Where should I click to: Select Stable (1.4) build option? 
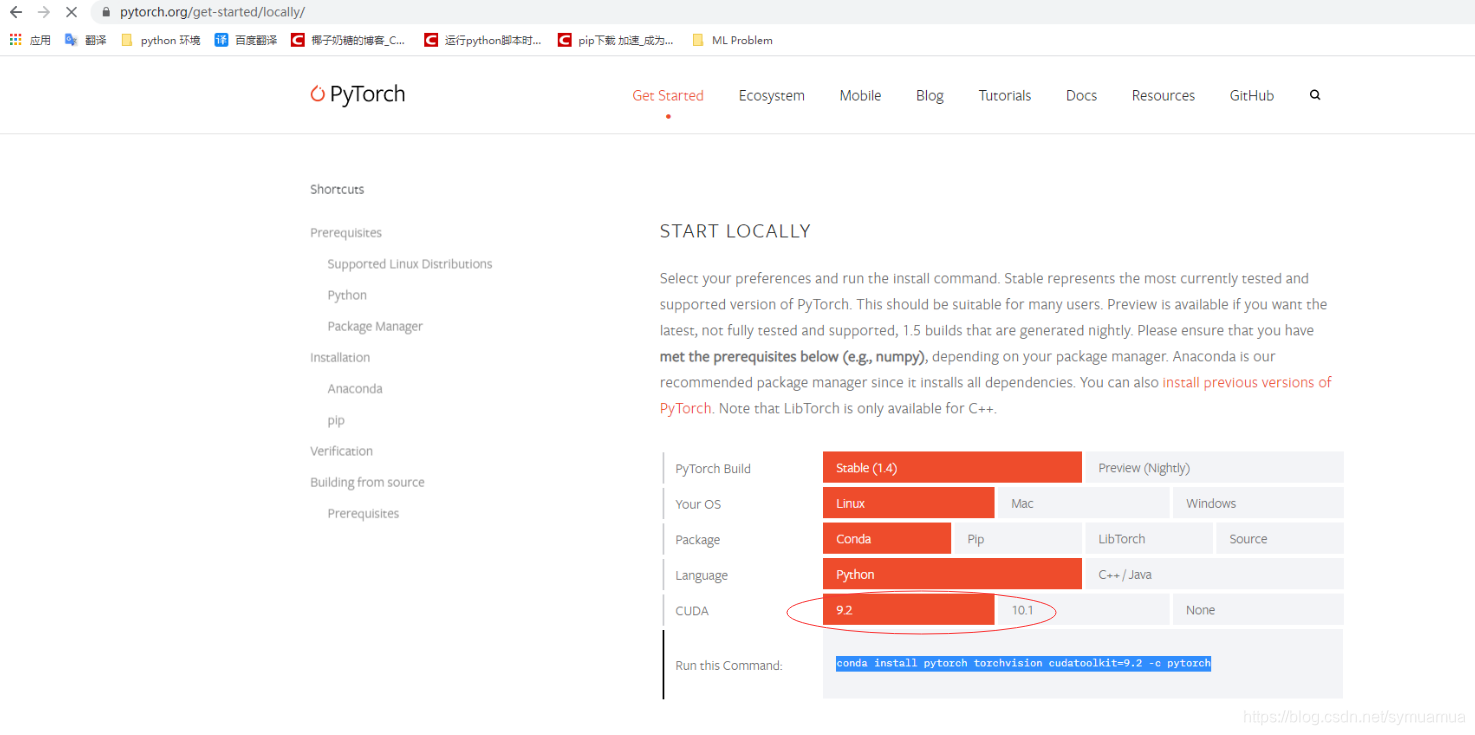click(952, 467)
